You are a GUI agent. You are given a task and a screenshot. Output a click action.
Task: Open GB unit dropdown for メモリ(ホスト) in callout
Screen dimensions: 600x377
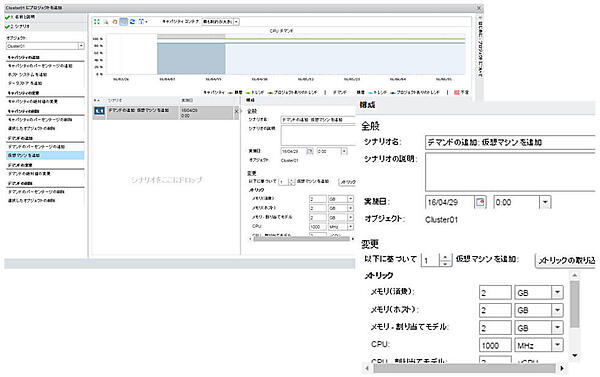point(558,310)
